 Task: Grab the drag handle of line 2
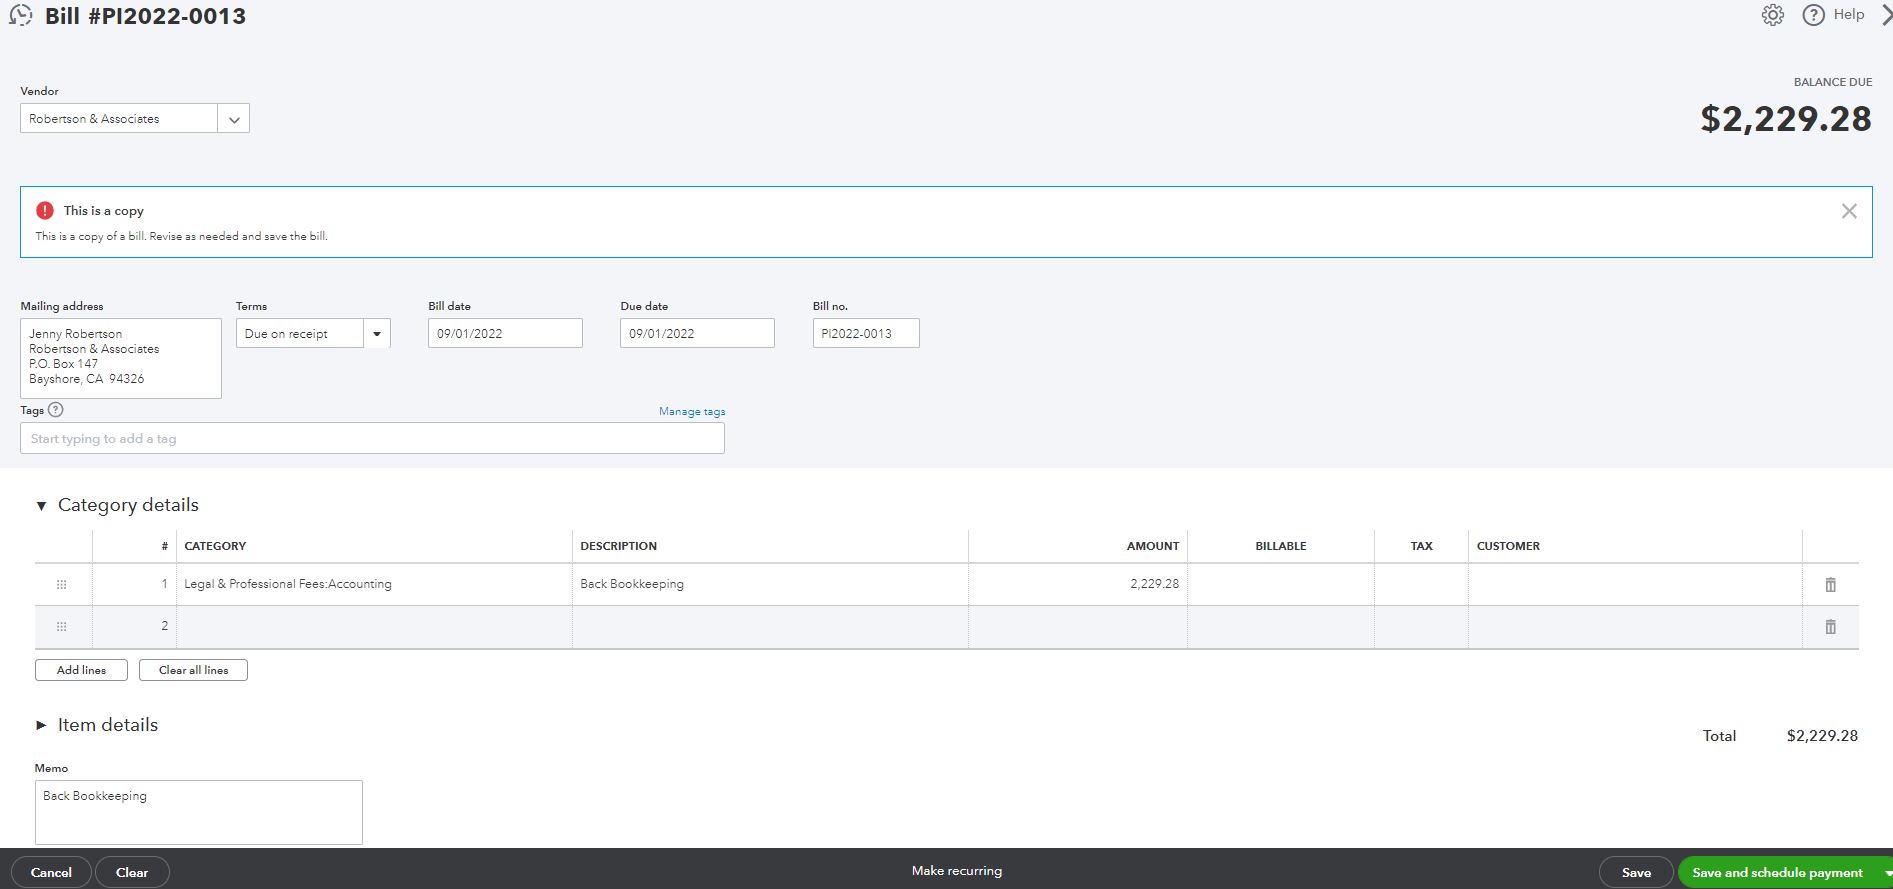tap(61, 626)
